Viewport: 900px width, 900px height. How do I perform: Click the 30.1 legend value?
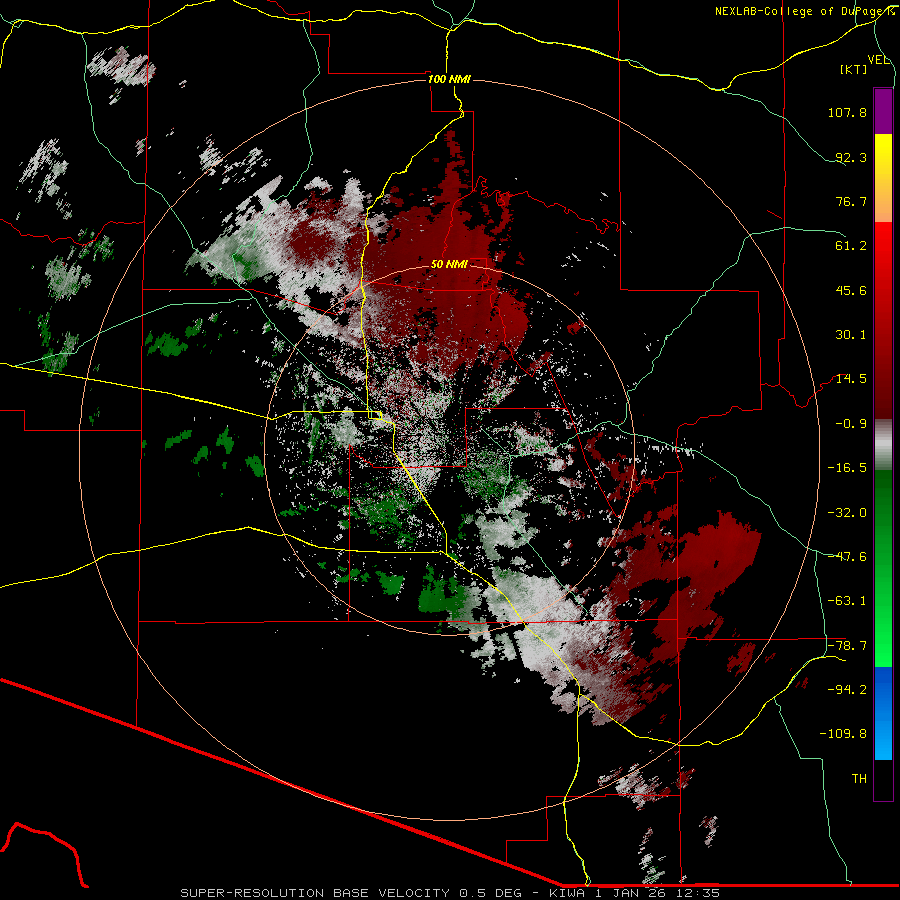coord(851,335)
